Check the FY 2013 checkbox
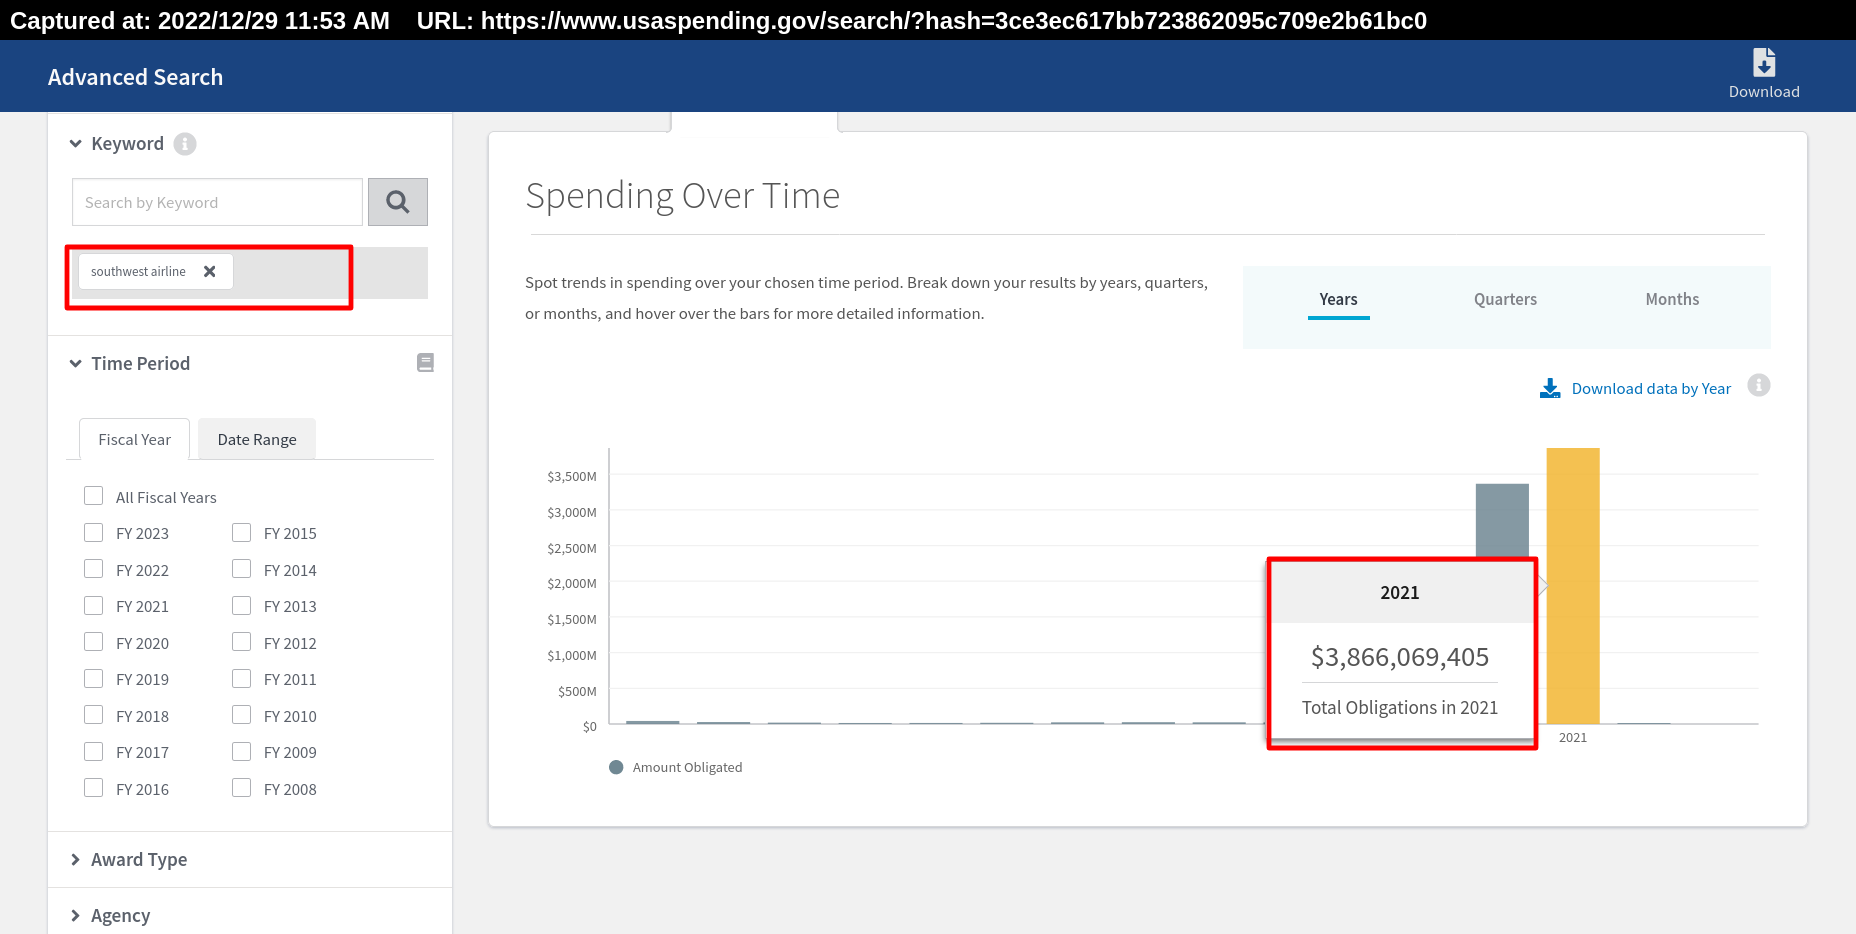 [242, 605]
